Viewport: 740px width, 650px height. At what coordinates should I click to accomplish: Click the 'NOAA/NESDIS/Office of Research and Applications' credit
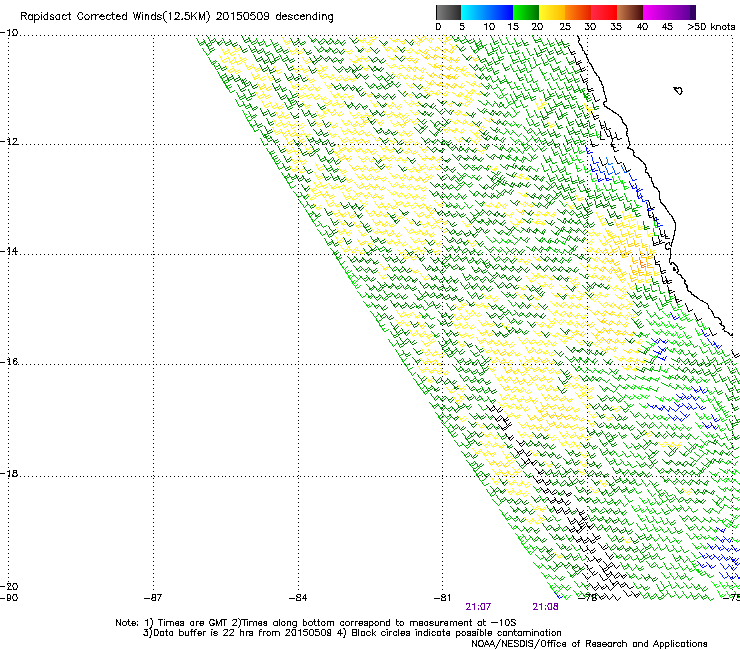(x=589, y=644)
